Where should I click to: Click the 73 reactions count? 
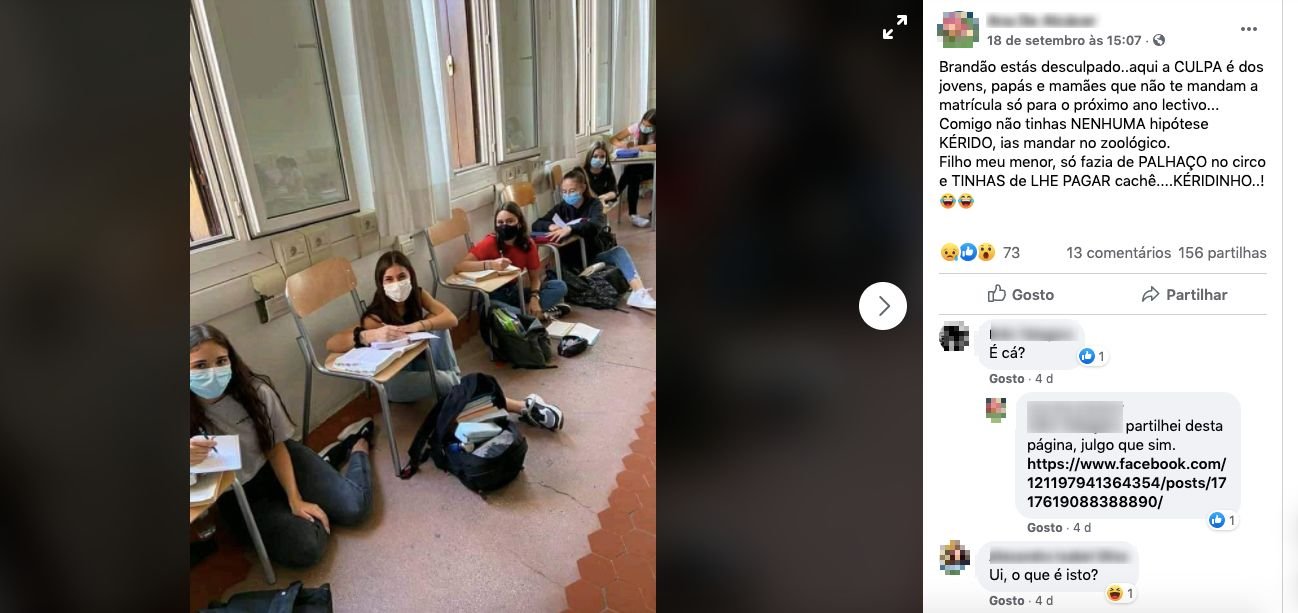pyautogui.click(x=1011, y=253)
